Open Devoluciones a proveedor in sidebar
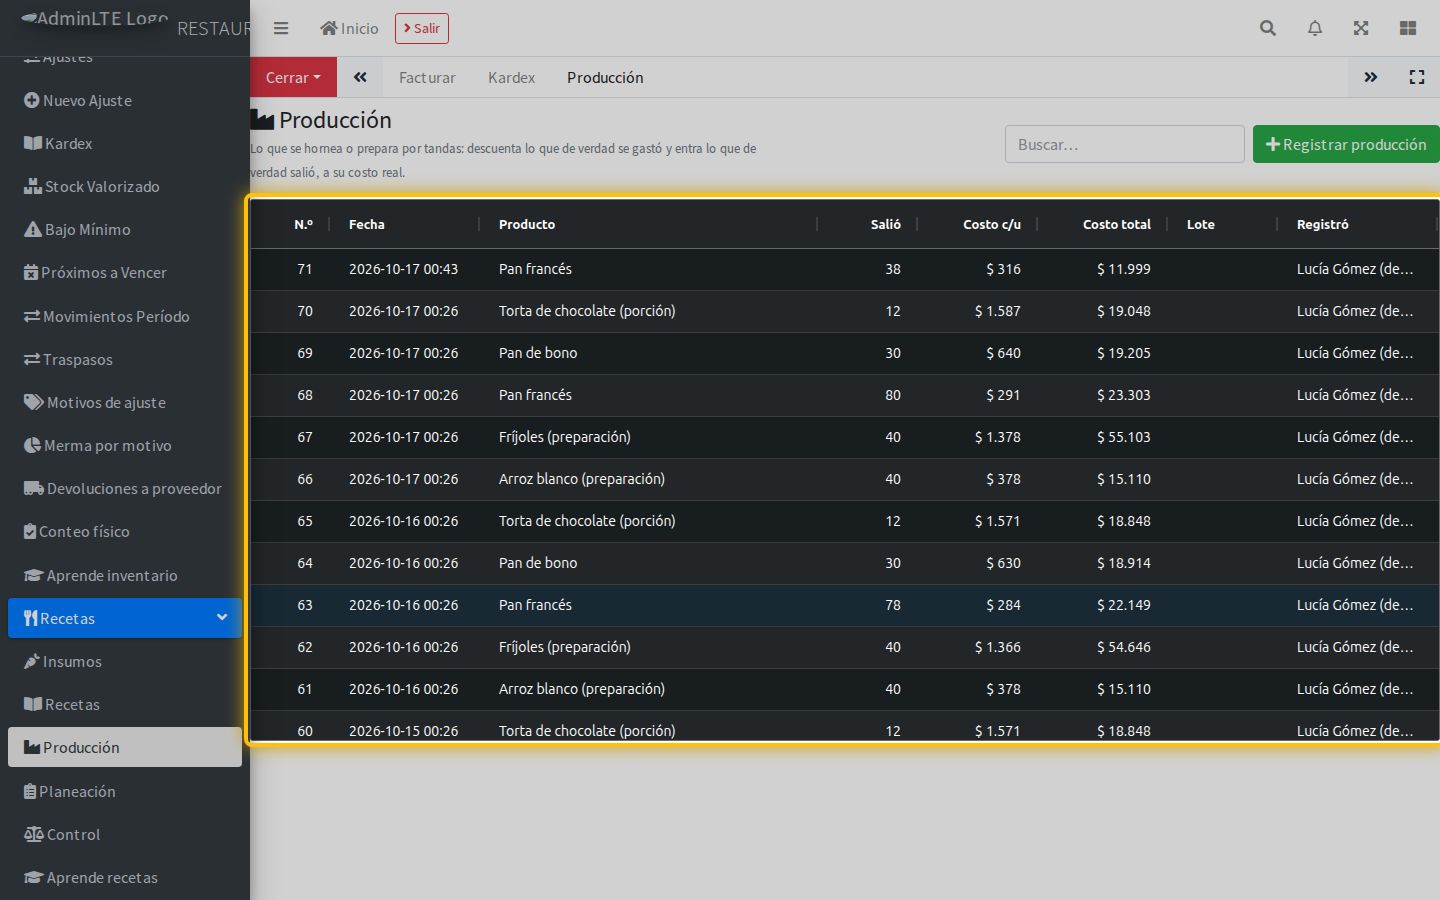This screenshot has width=1440, height=900. 125,488
